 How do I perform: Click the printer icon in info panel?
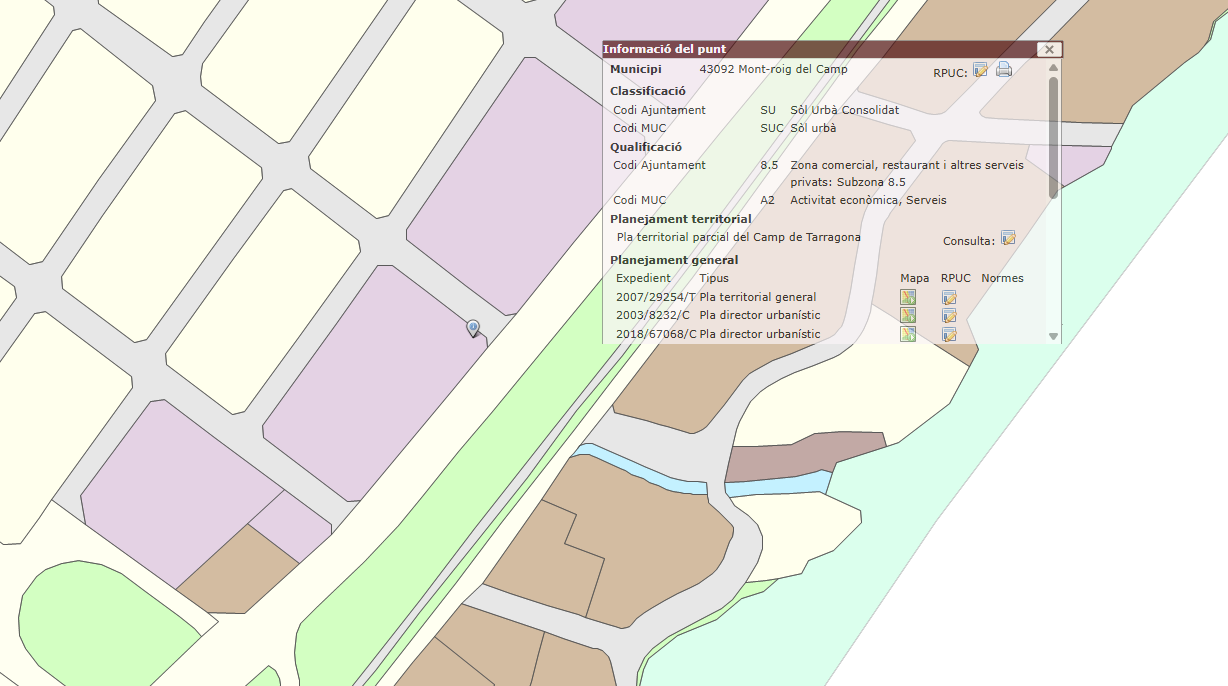click(1004, 70)
